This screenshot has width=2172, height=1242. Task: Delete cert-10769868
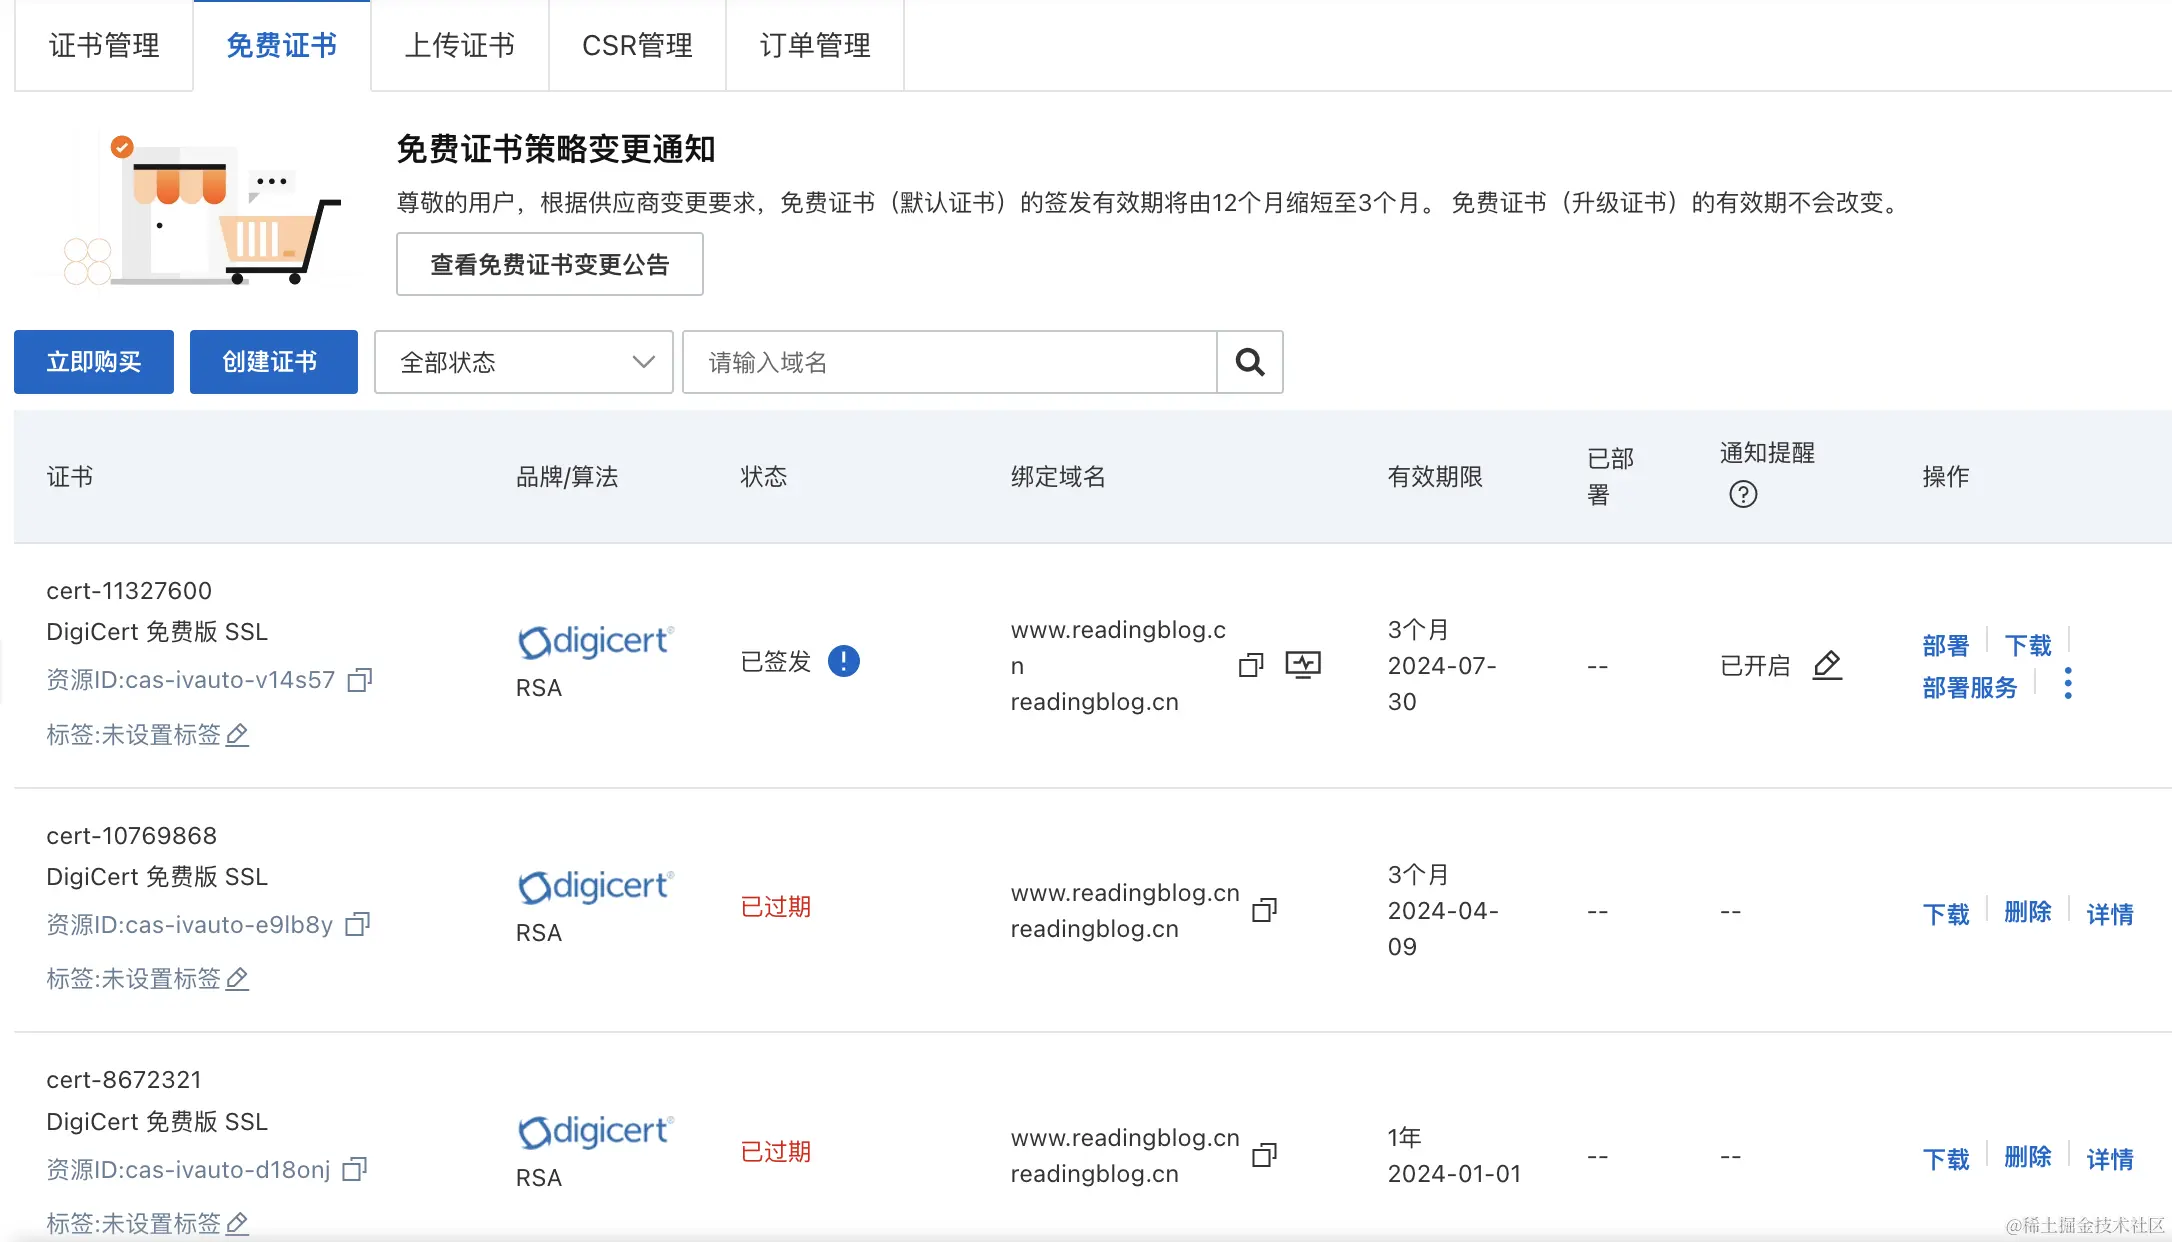2028,911
